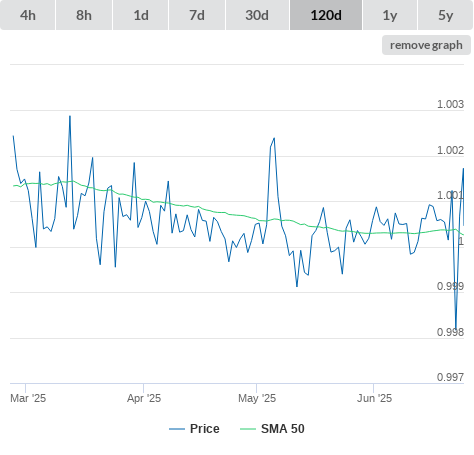The image size is (474, 455).
Task: Switch chart to 1y range
Action: (390, 15)
